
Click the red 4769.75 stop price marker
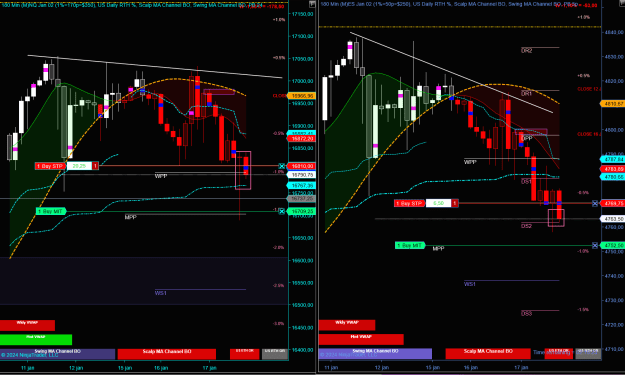613,203
